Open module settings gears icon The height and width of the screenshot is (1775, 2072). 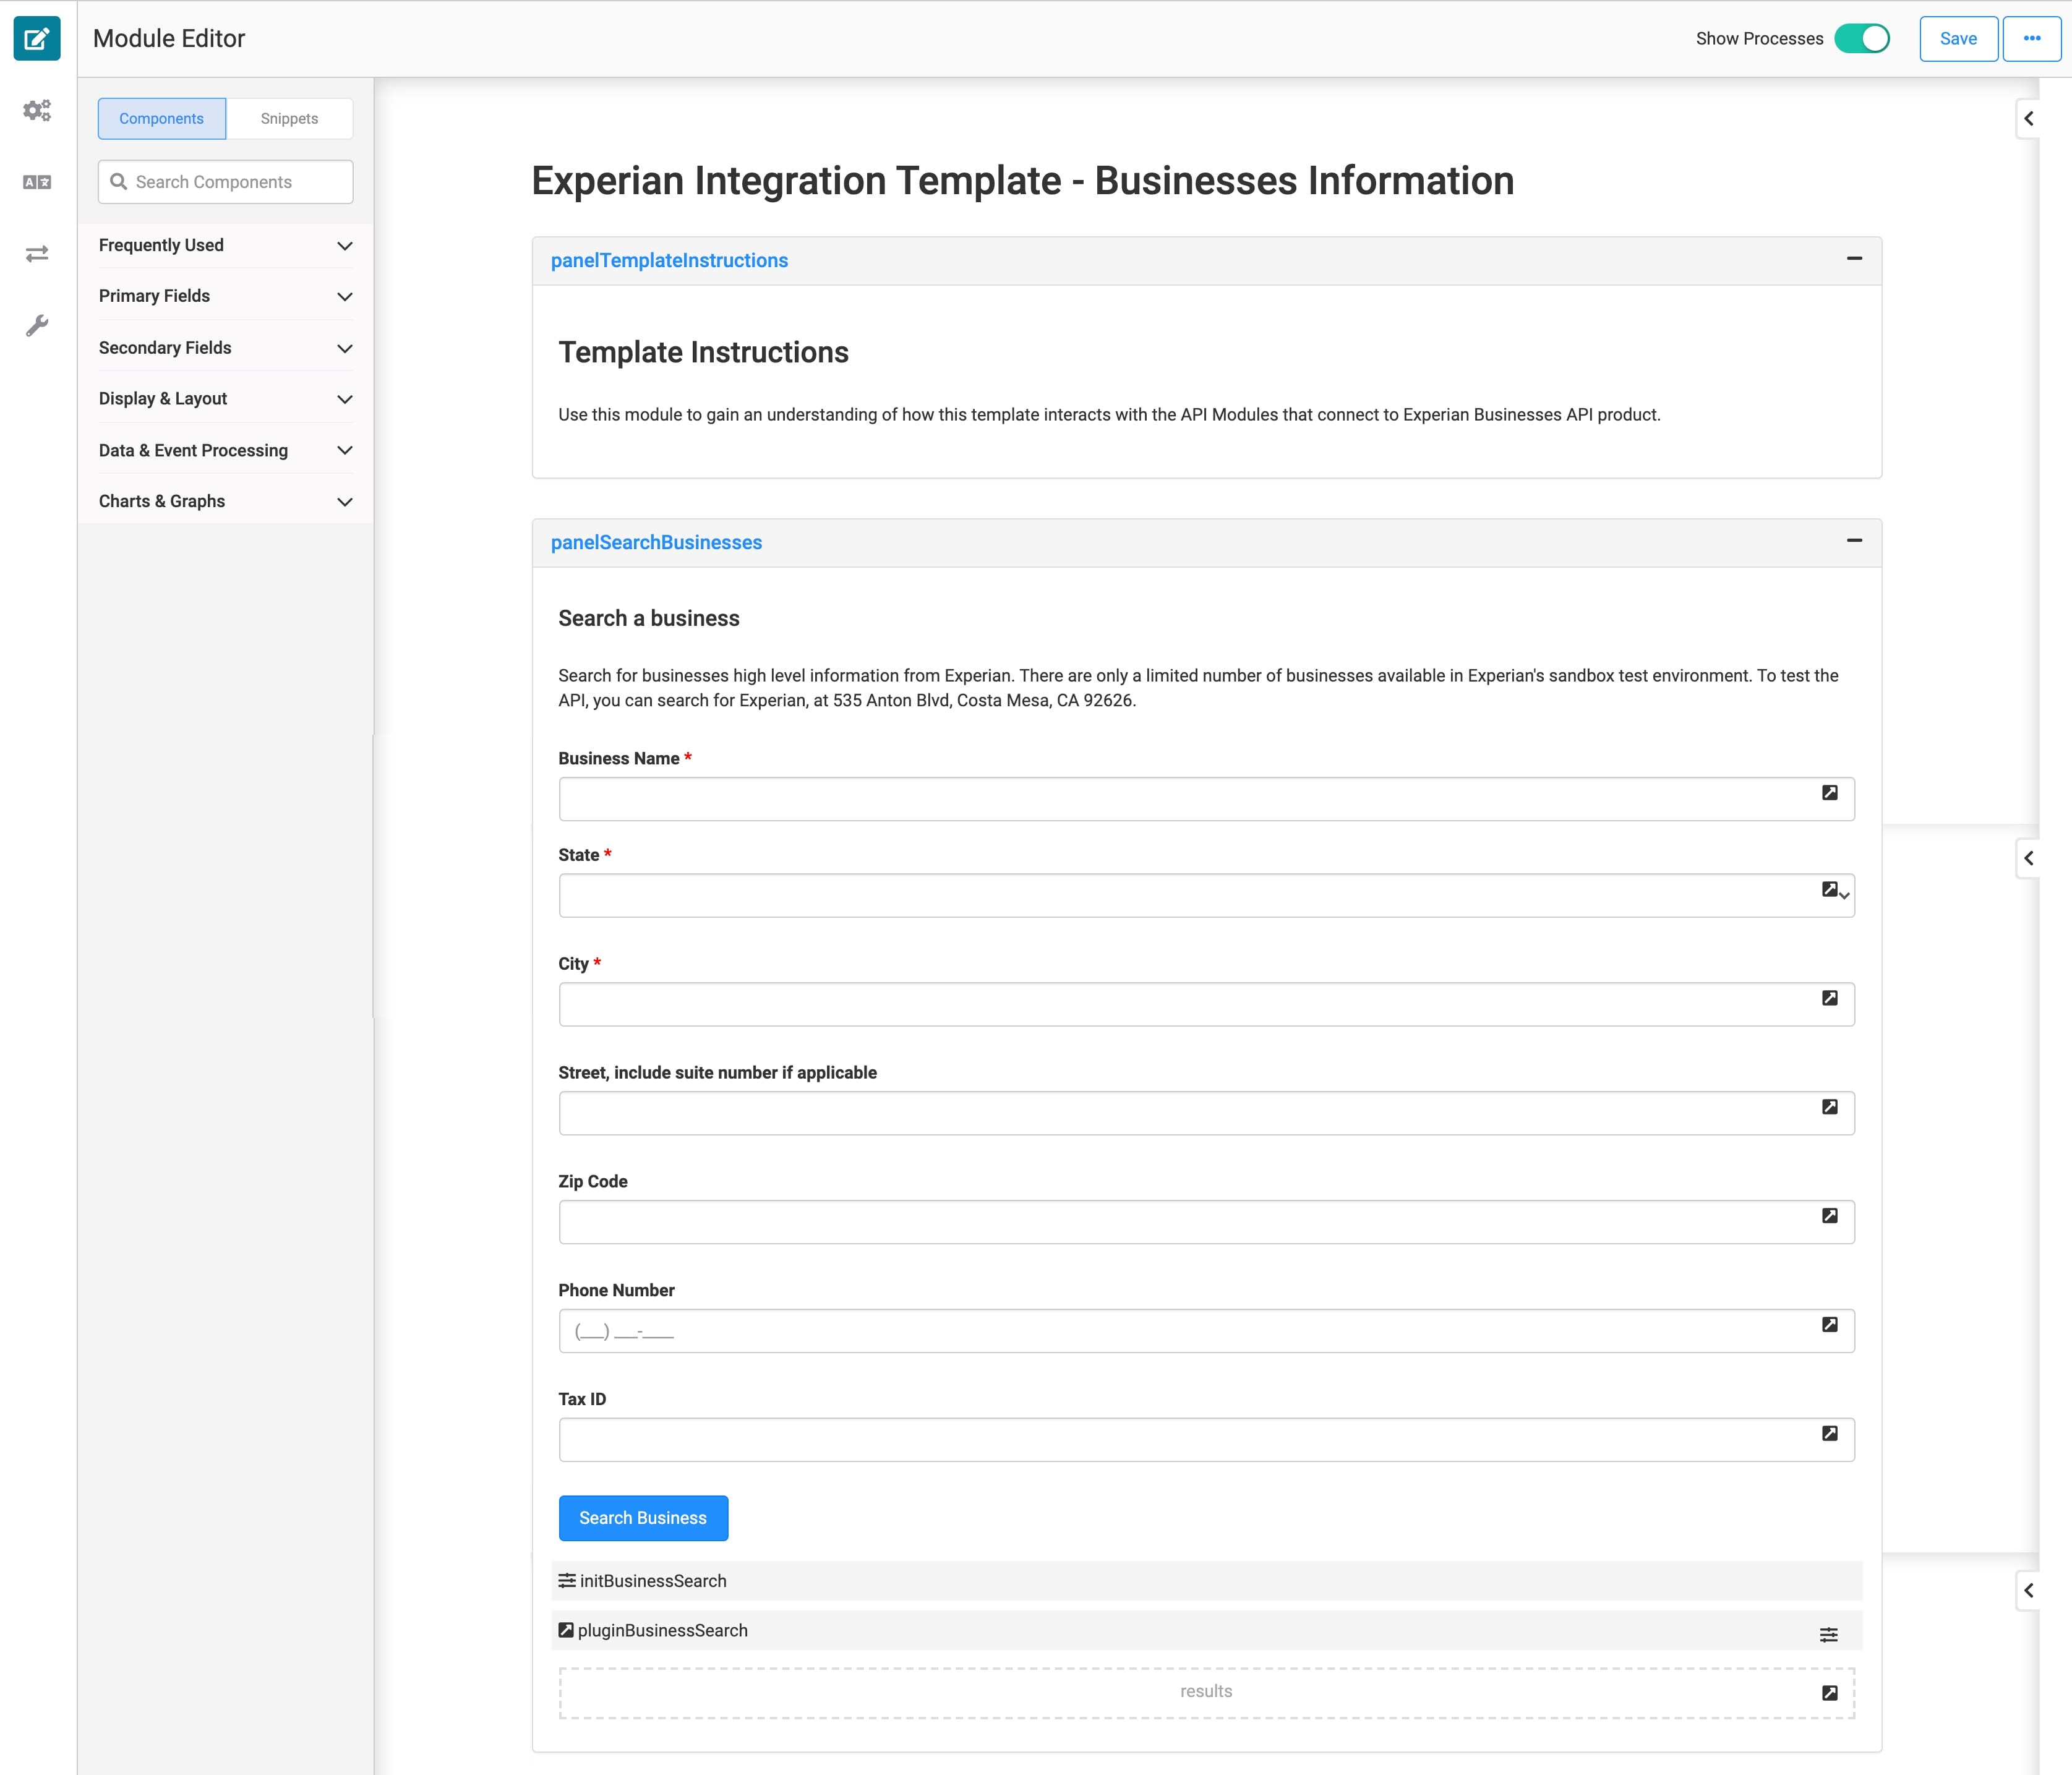click(x=37, y=110)
